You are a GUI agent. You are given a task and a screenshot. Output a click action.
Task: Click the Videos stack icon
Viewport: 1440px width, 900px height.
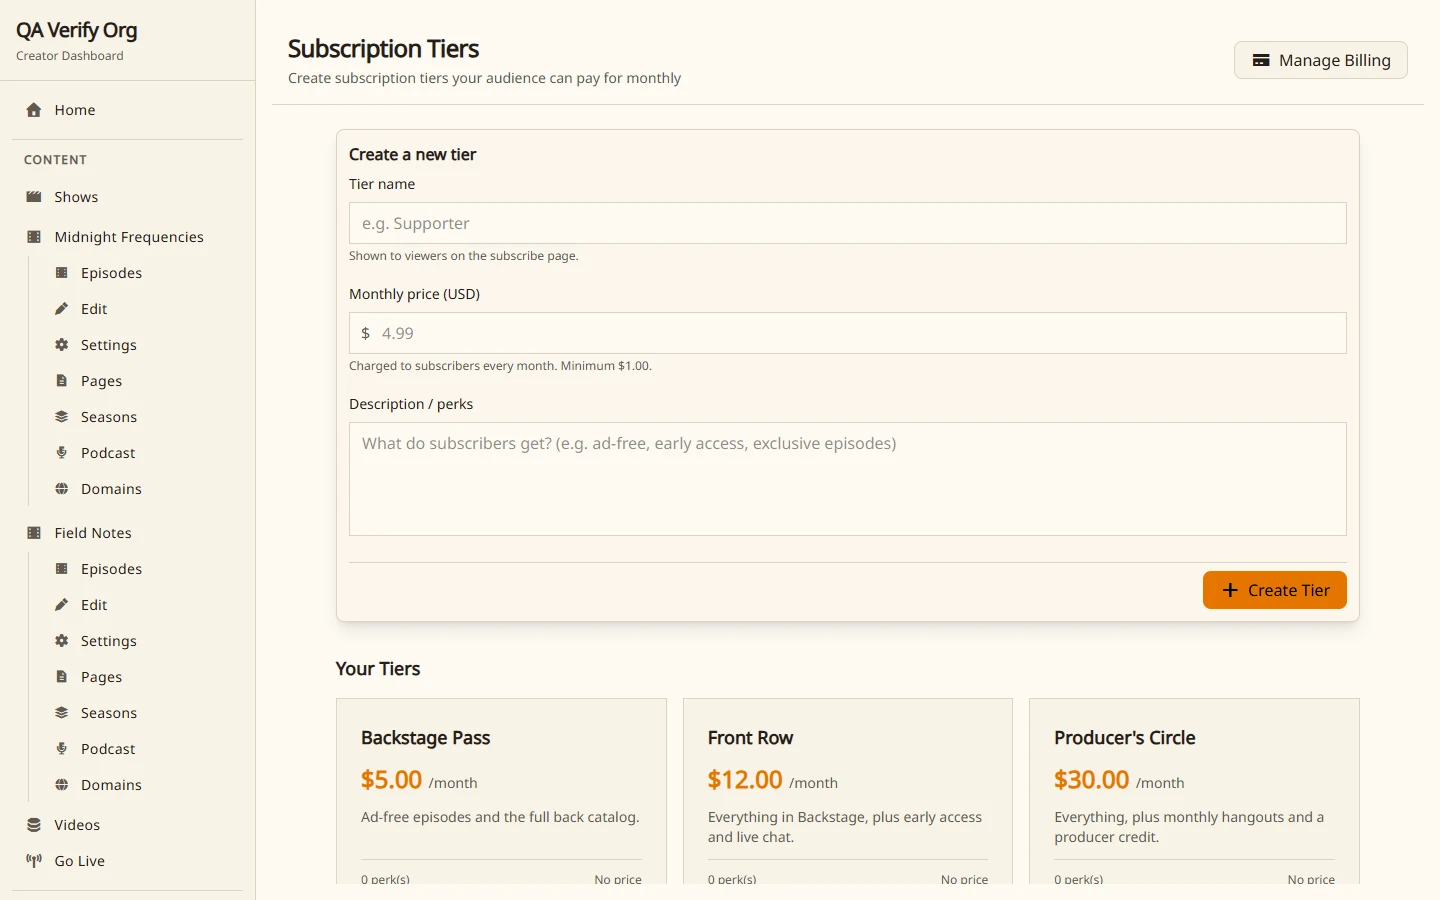pyautogui.click(x=34, y=825)
